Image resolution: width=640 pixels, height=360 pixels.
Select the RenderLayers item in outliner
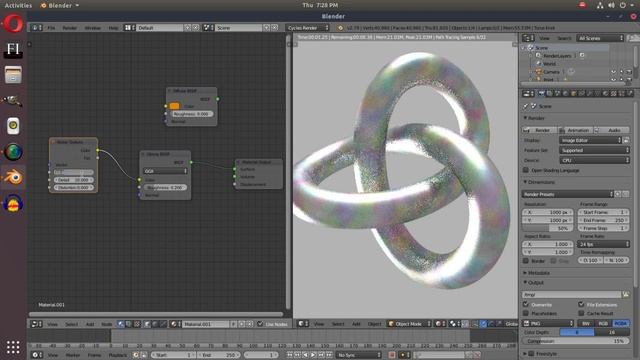click(557, 56)
